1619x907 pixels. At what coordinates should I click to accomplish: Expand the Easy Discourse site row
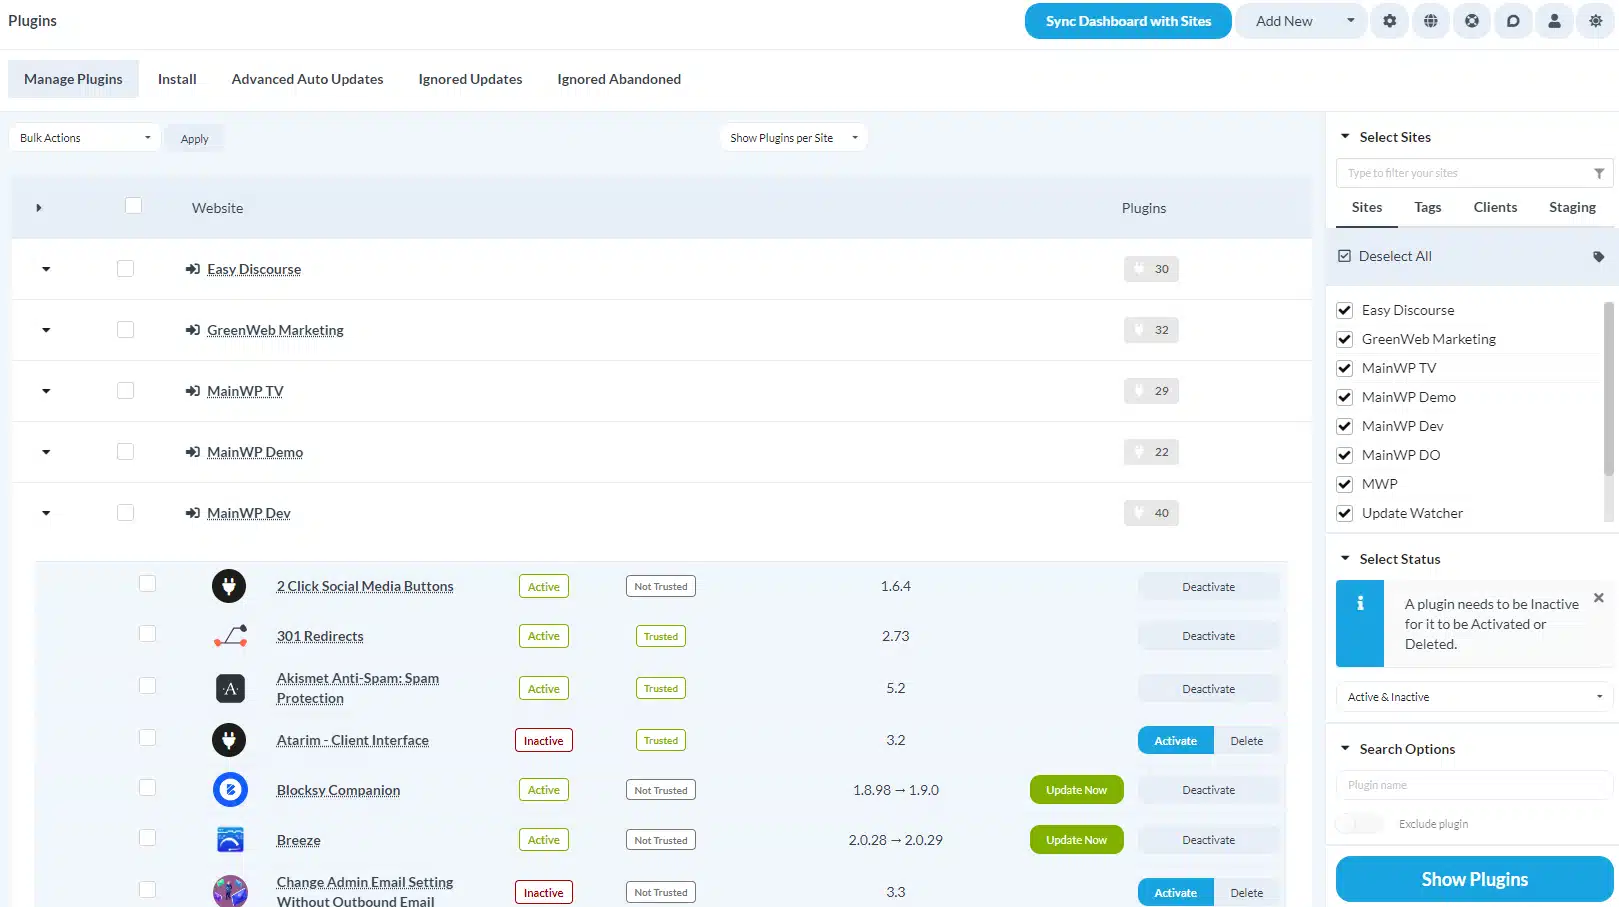[x=46, y=269]
